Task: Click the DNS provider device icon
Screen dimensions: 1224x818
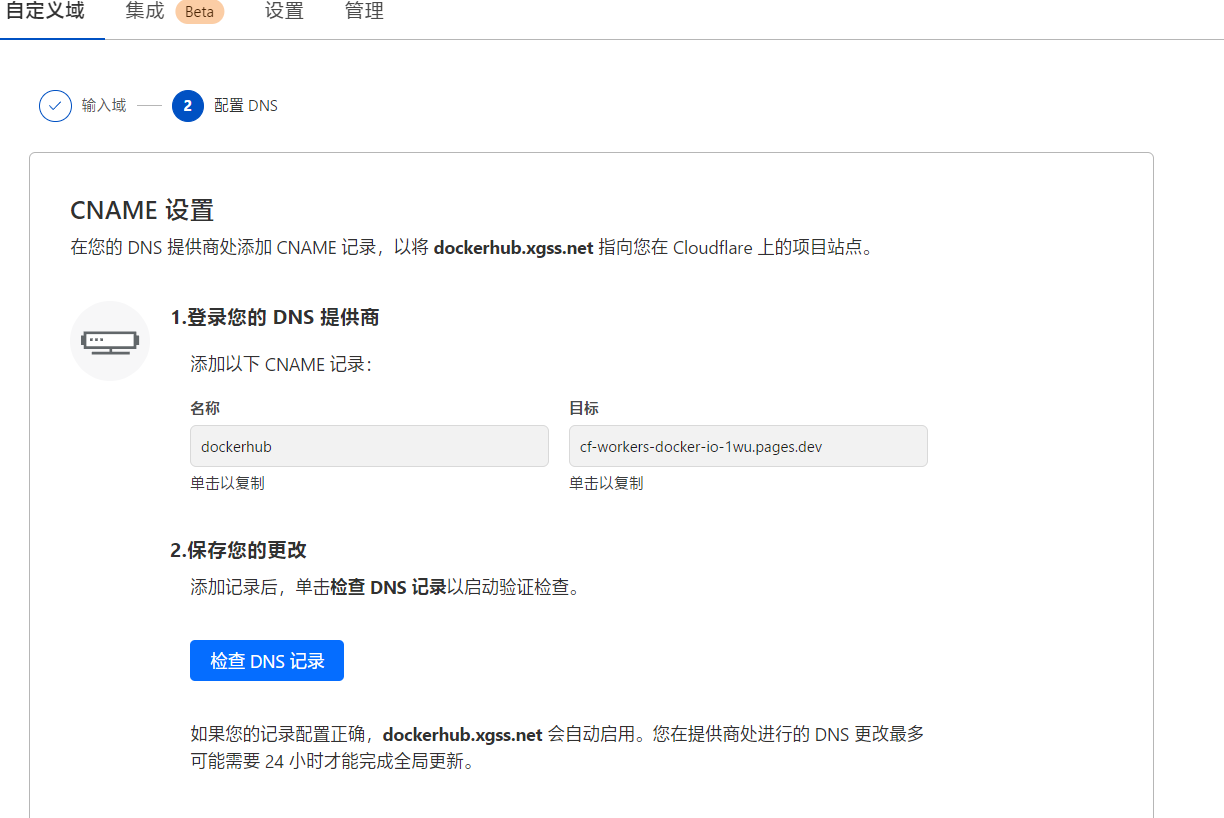Action: click(110, 341)
